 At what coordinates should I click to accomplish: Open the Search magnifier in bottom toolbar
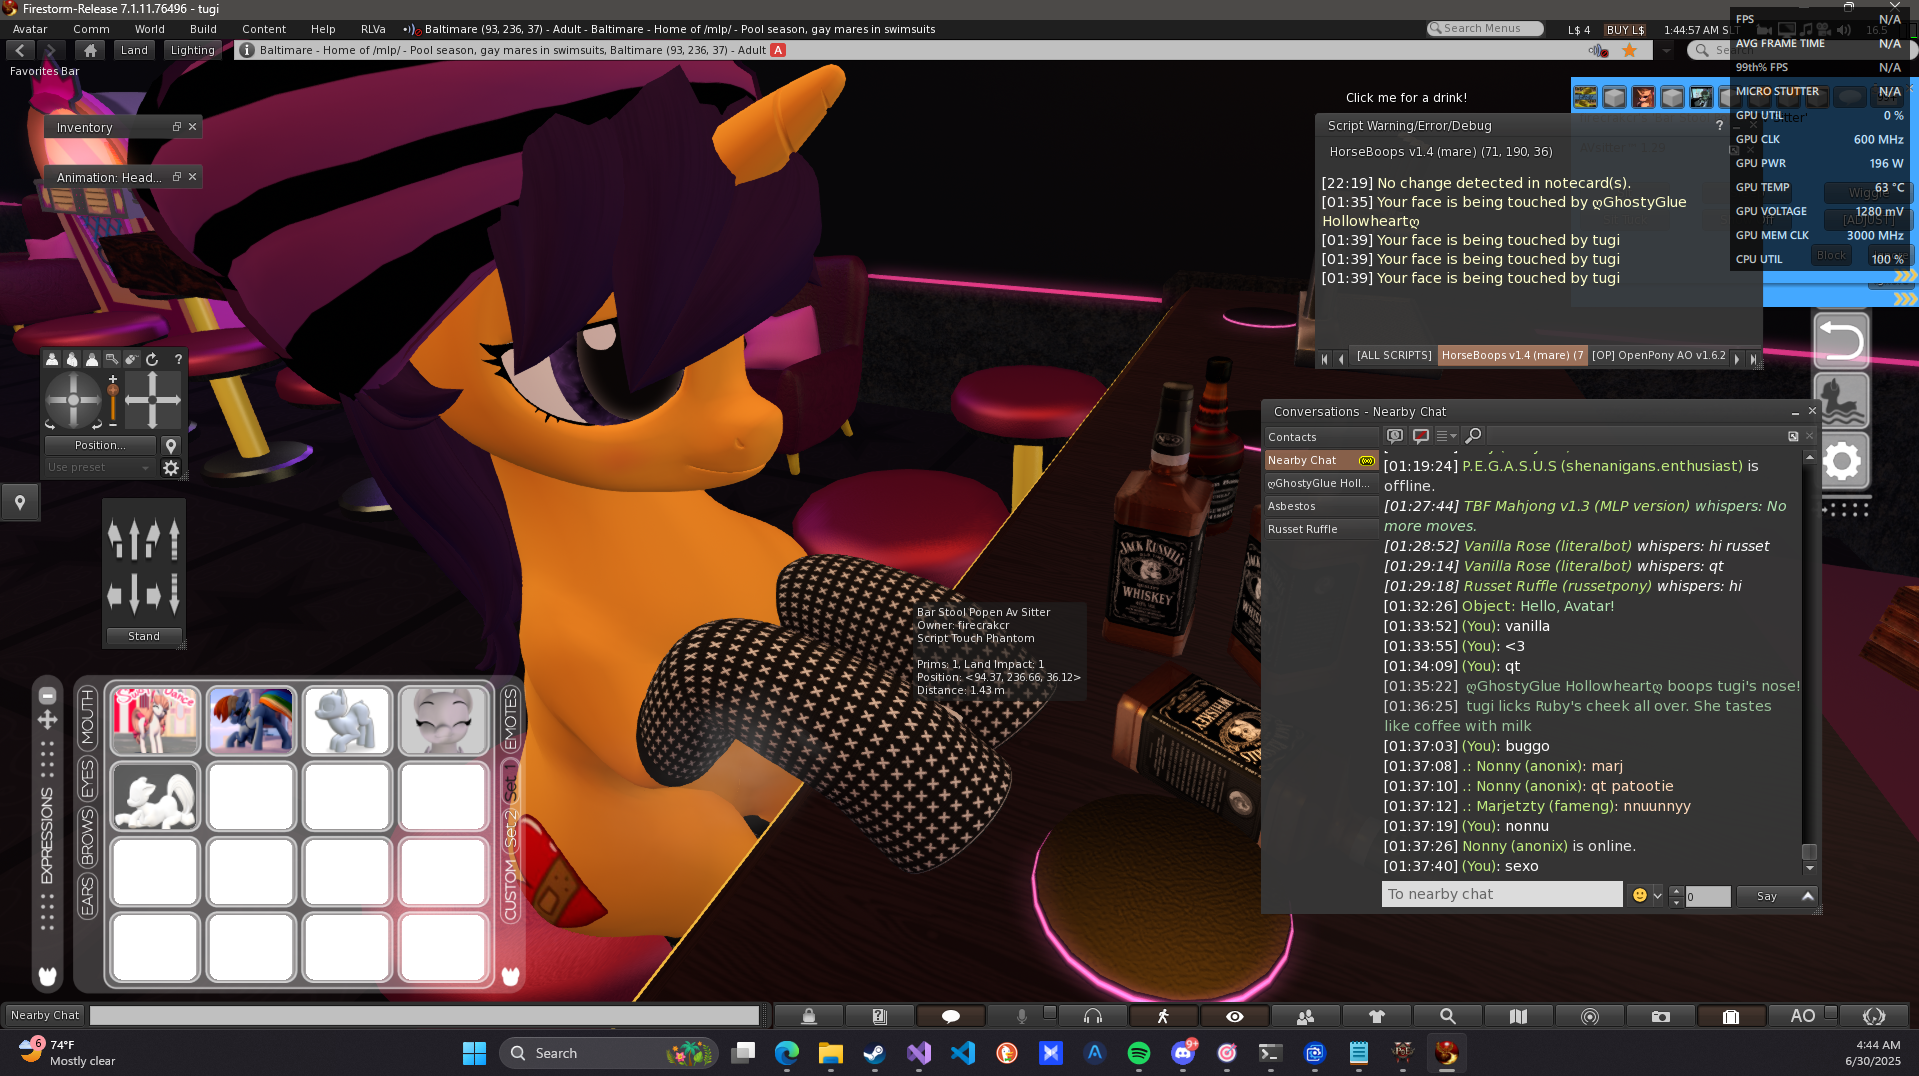click(x=1447, y=1016)
